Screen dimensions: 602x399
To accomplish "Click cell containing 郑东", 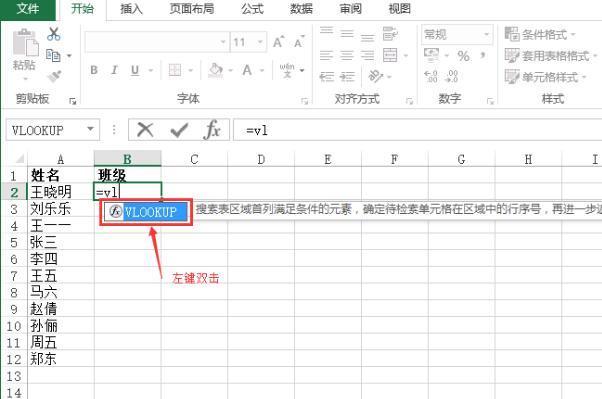I will pyautogui.click(x=61, y=359).
